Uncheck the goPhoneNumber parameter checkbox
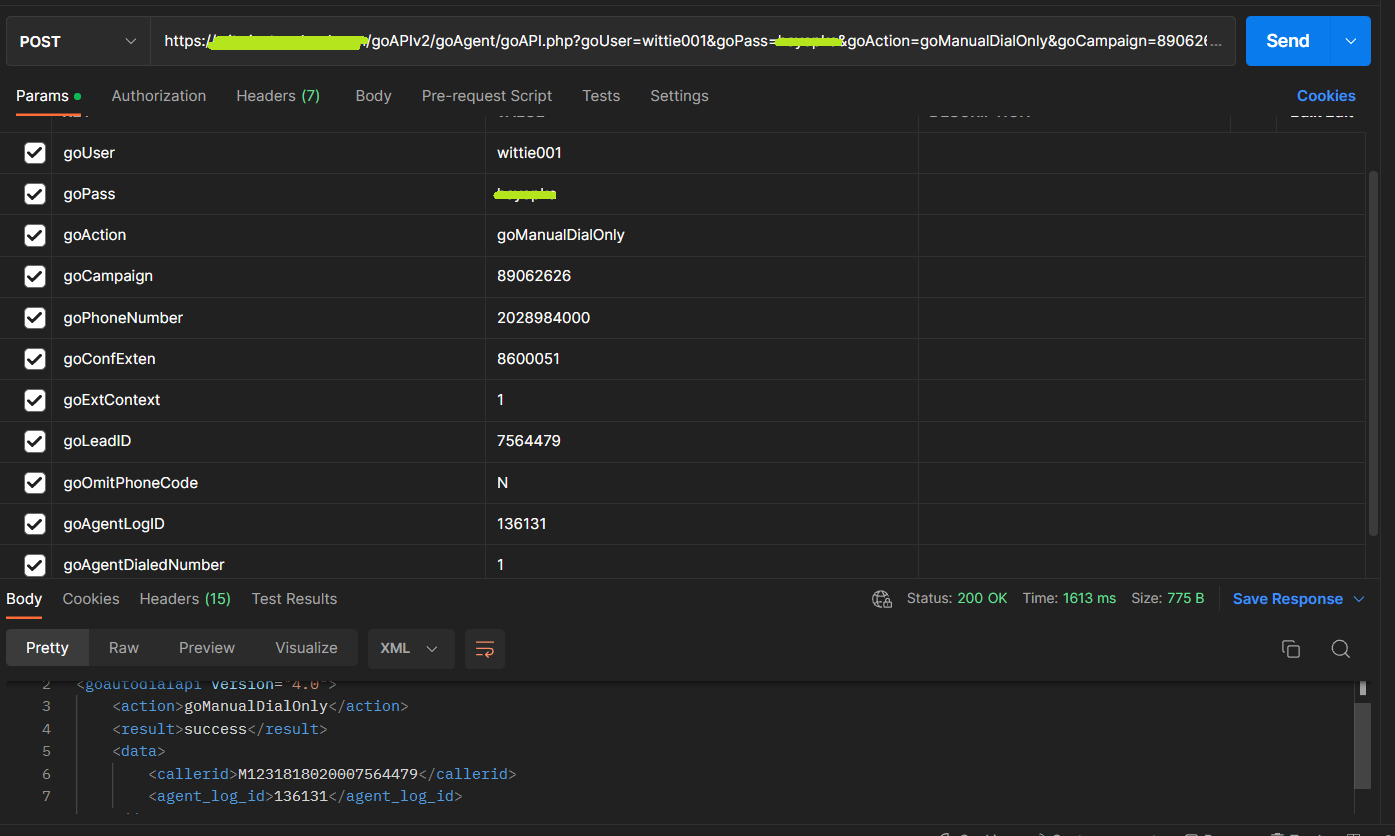1395x836 pixels. tap(35, 318)
